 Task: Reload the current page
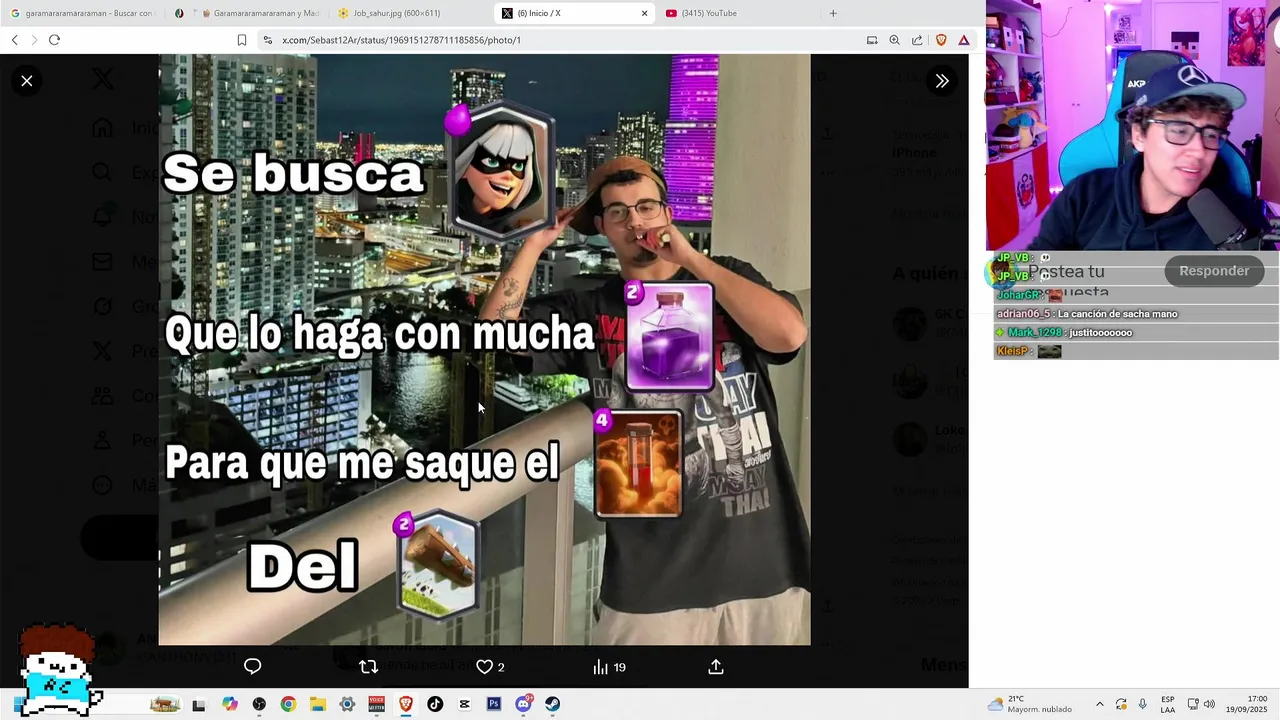point(54,40)
